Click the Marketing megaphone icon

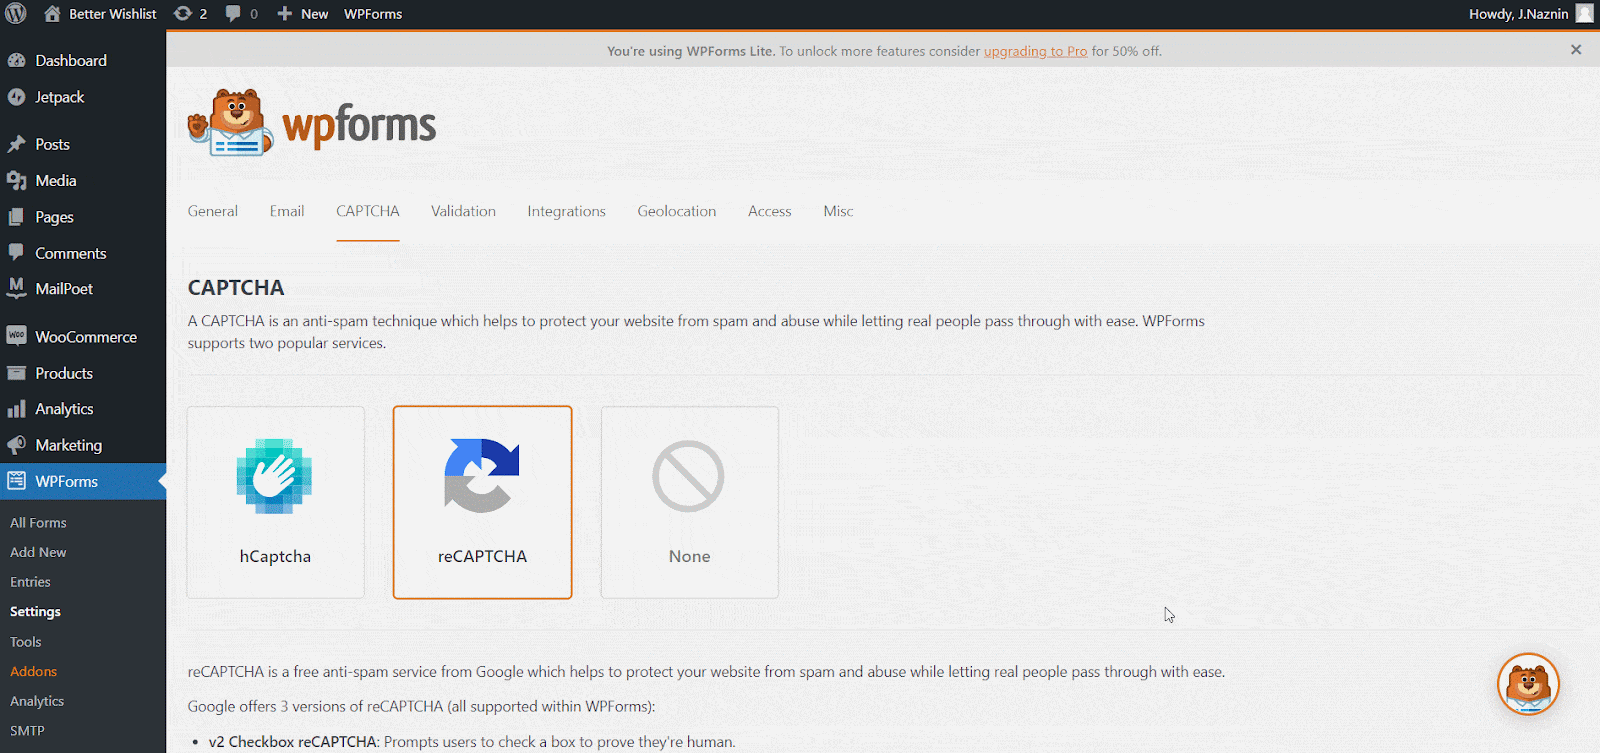16,445
